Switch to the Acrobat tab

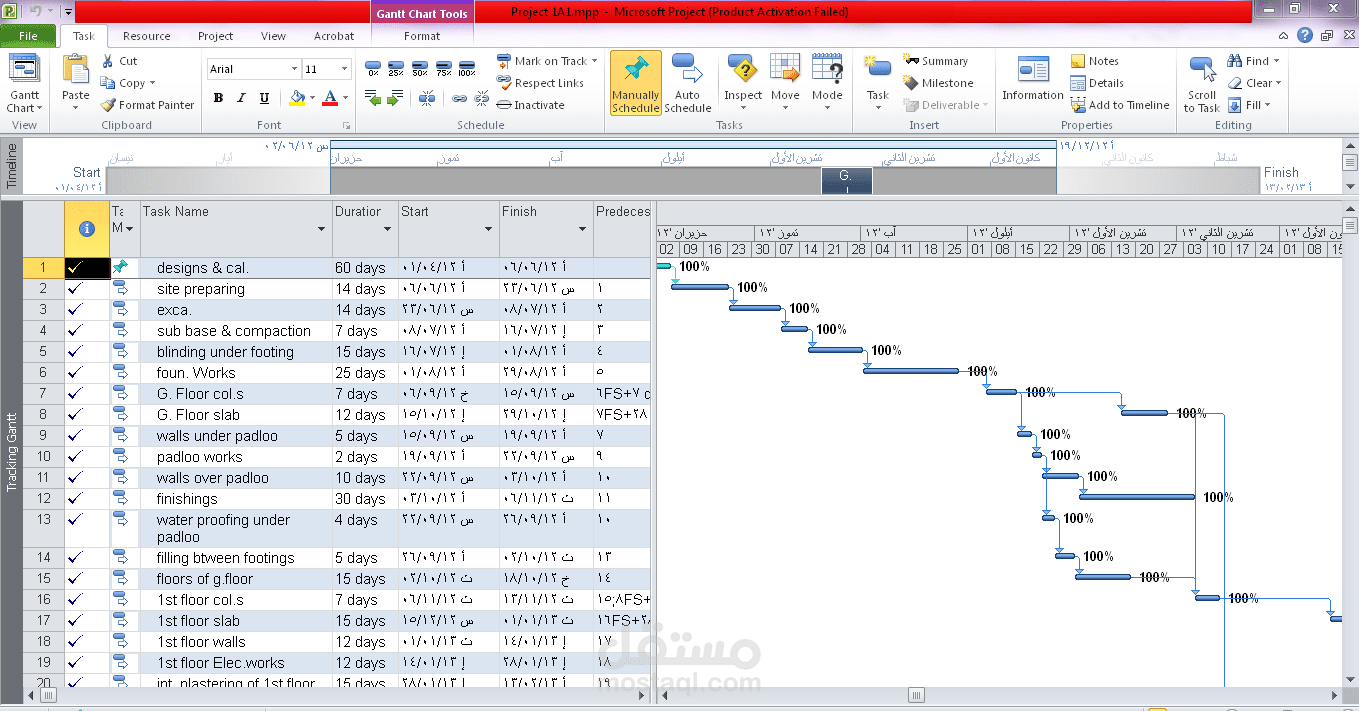[334, 36]
